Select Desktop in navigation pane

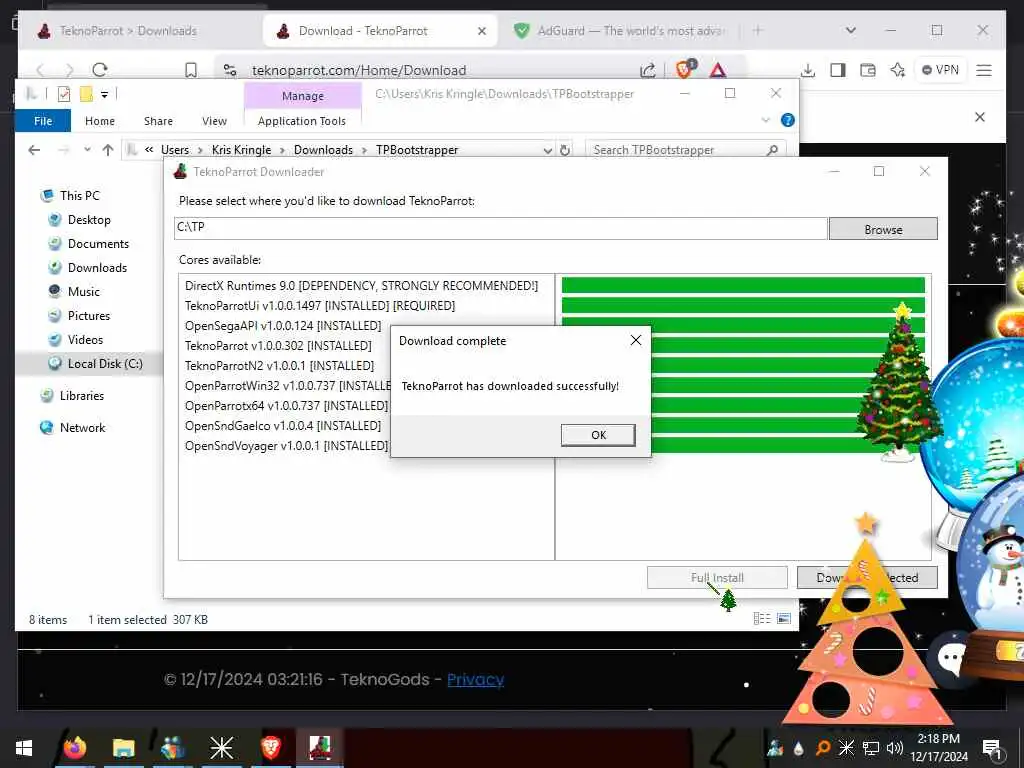pyautogui.click(x=89, y=219)
